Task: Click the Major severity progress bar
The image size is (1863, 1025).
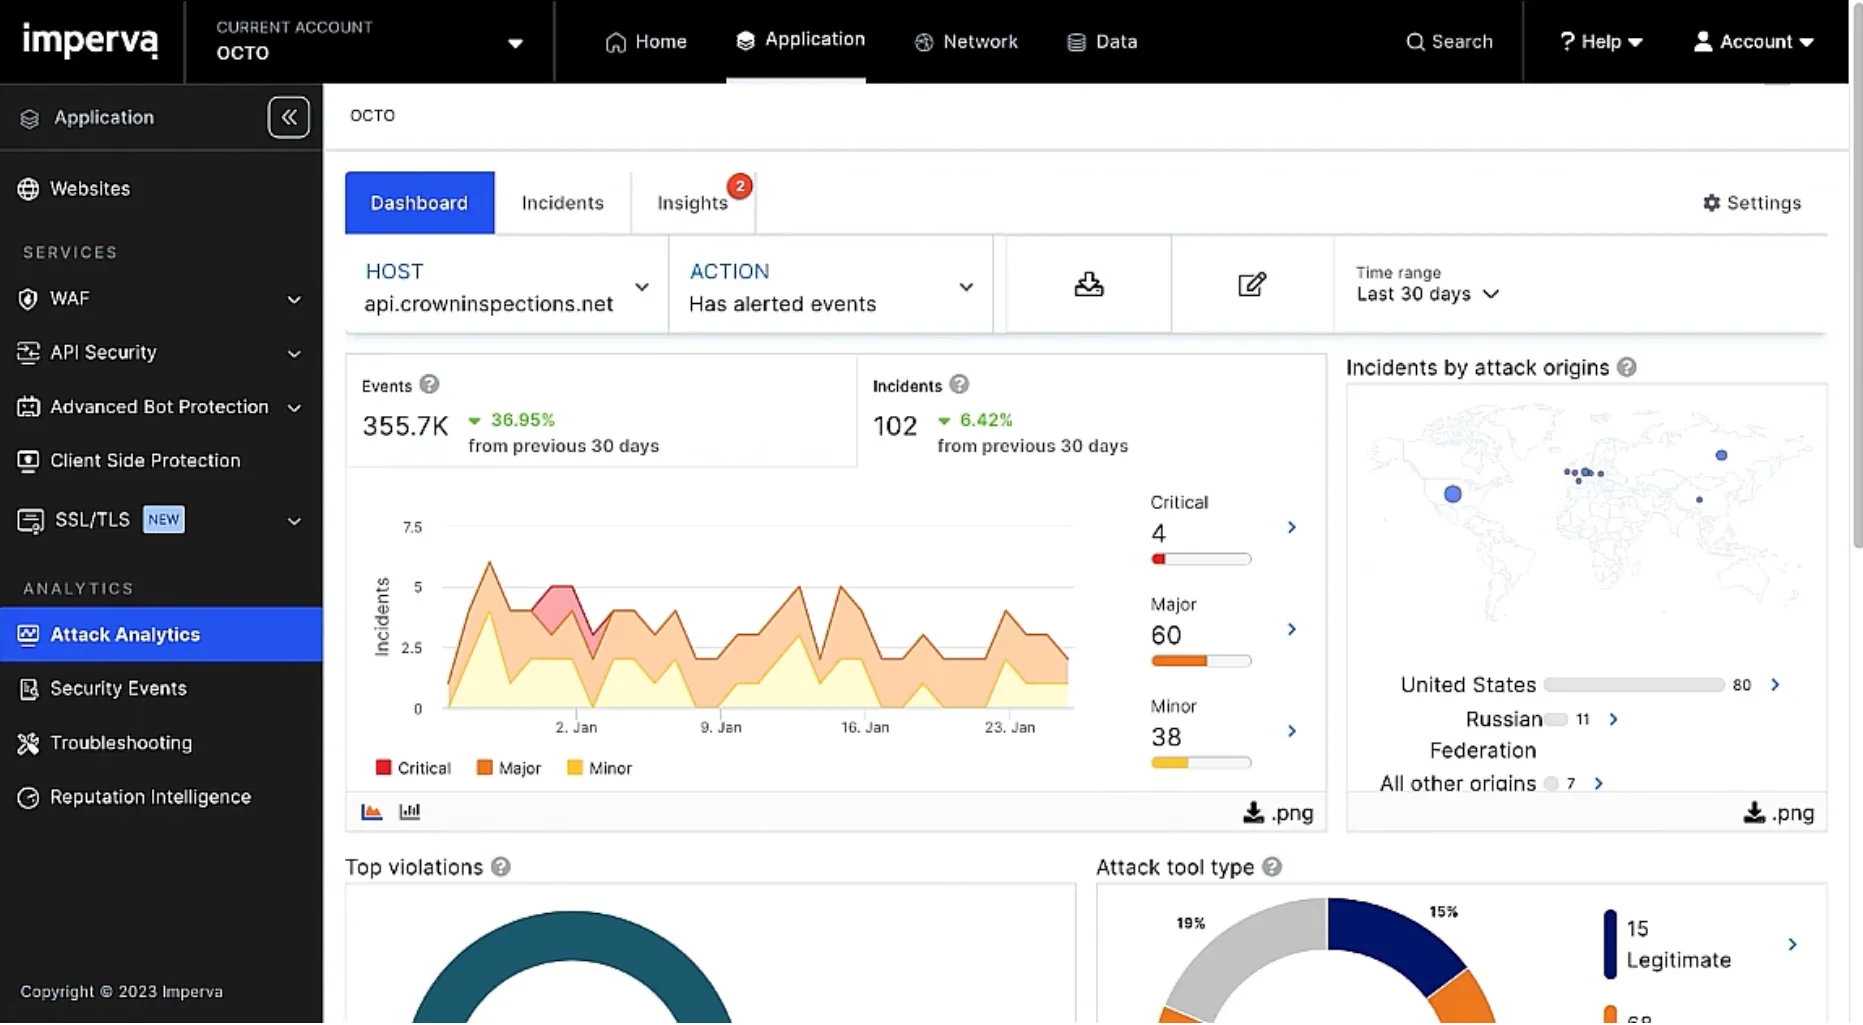Action: point(1200,660)
